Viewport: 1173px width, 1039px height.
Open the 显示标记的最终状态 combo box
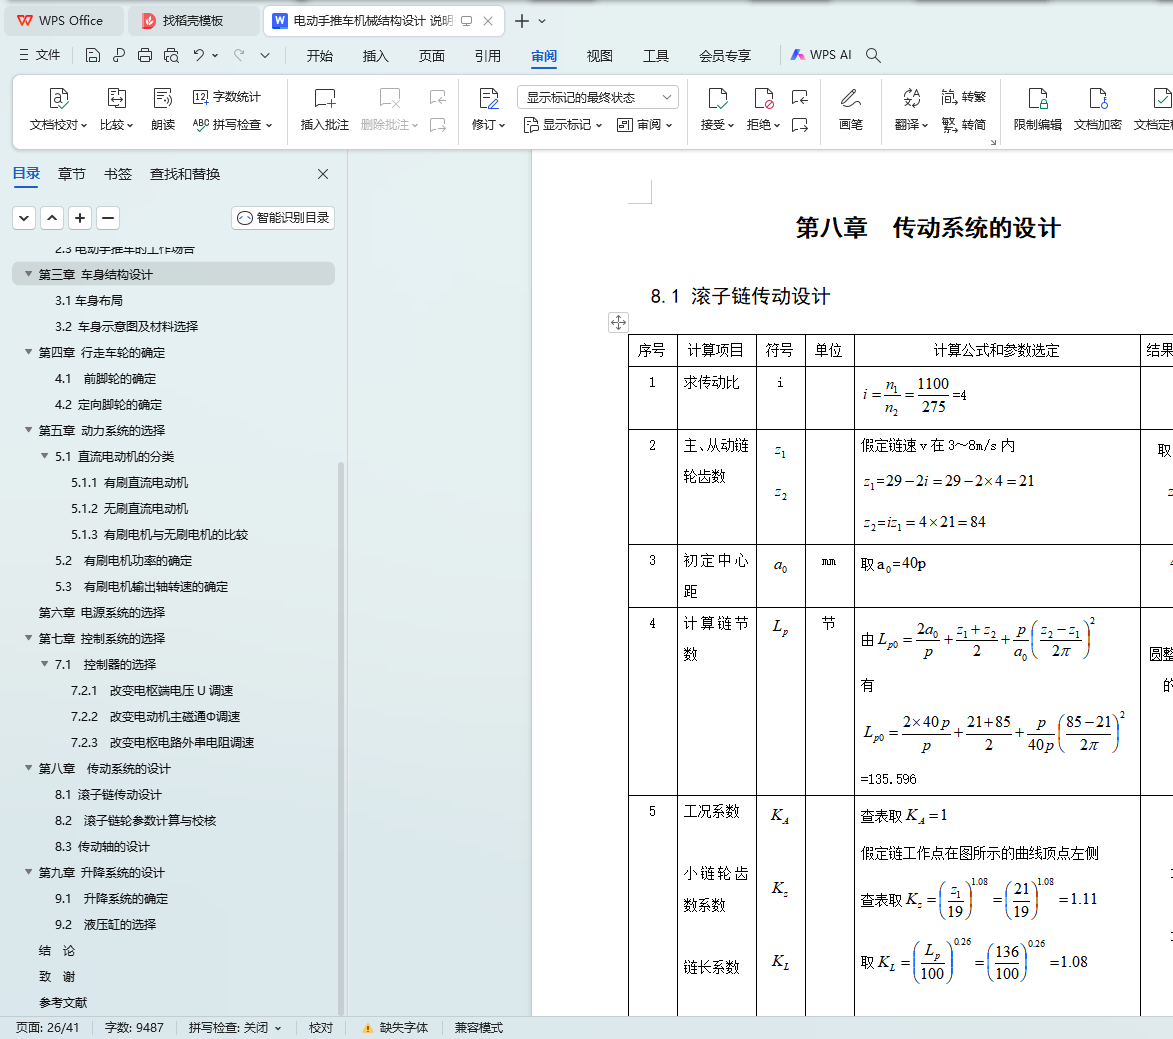(598, 97)
